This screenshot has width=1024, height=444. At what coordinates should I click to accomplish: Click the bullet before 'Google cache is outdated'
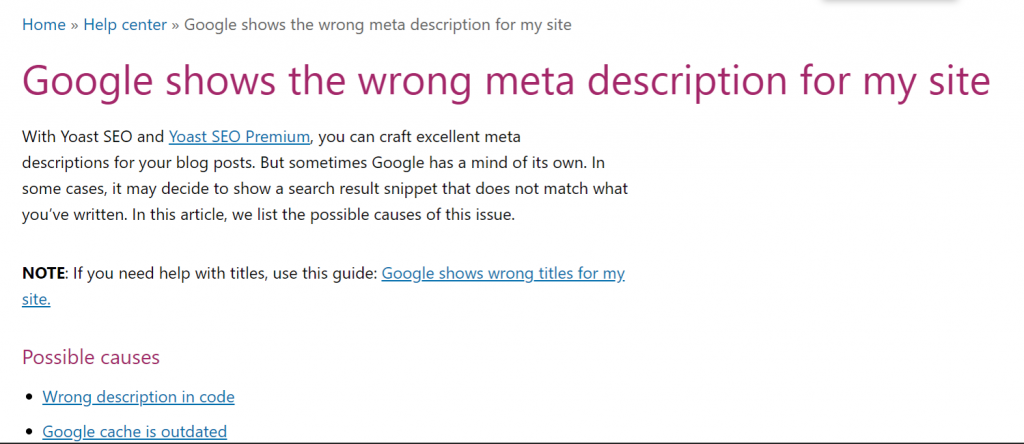point(29,432)
